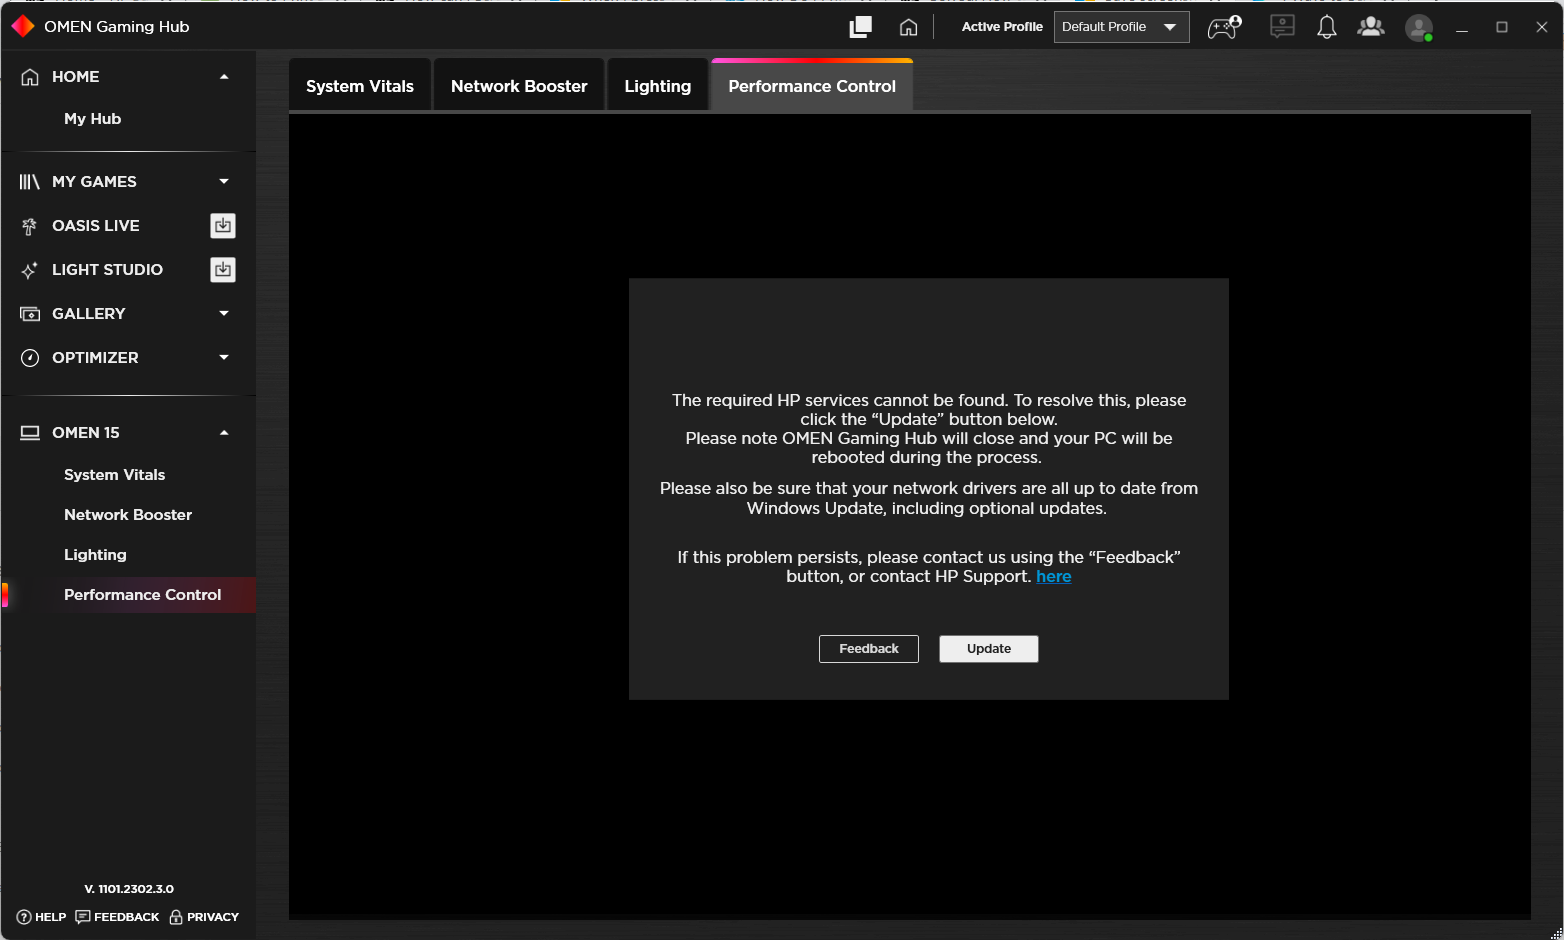
Task: Click the friends community icon
Action: [1370, 28]
